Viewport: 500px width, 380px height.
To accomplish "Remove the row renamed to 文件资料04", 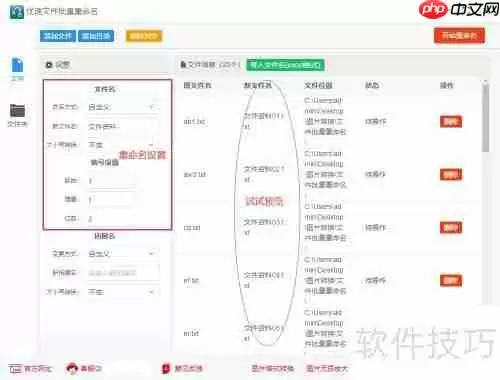I will [451, 281].
